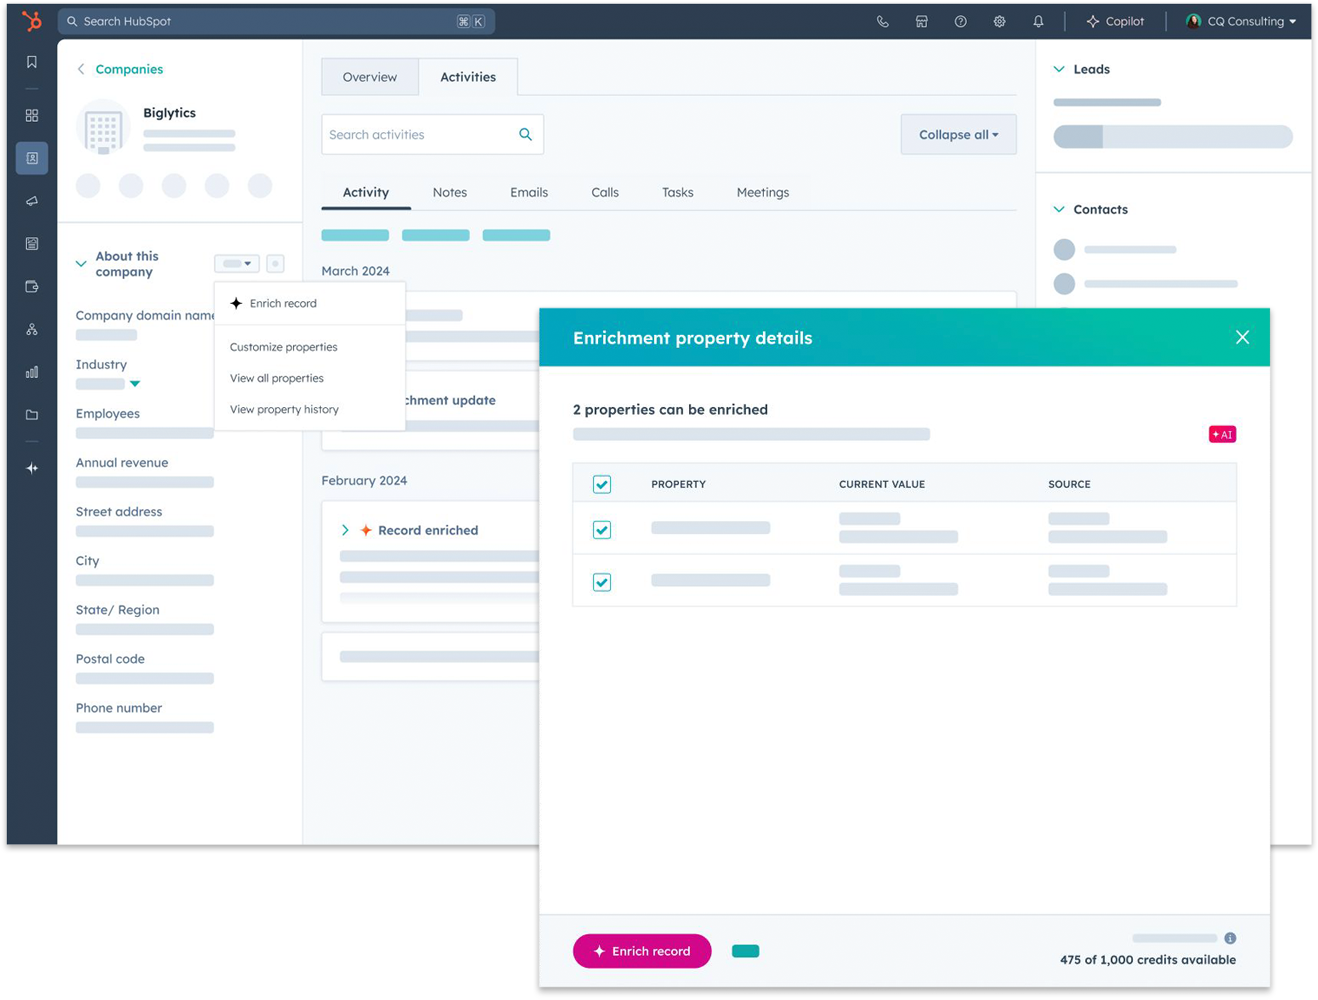The image size is (1318, 1000).
Task: Expand the Collapse all dropdown
Action: (x=957, y=134)
